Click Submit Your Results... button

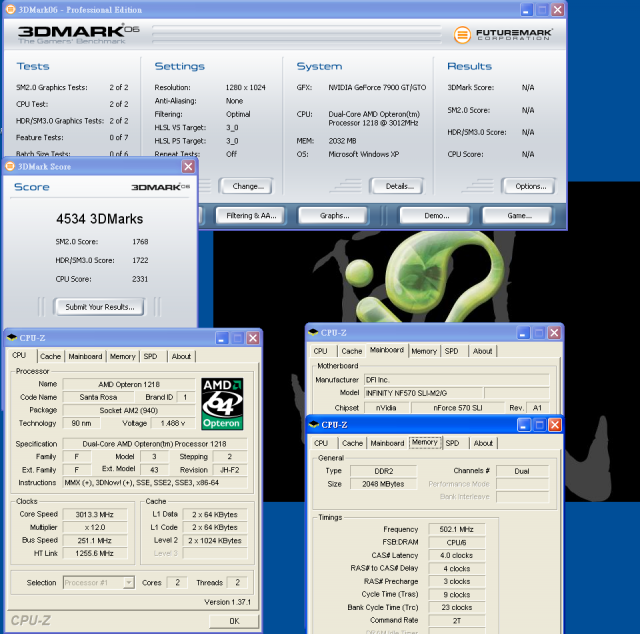100,307
